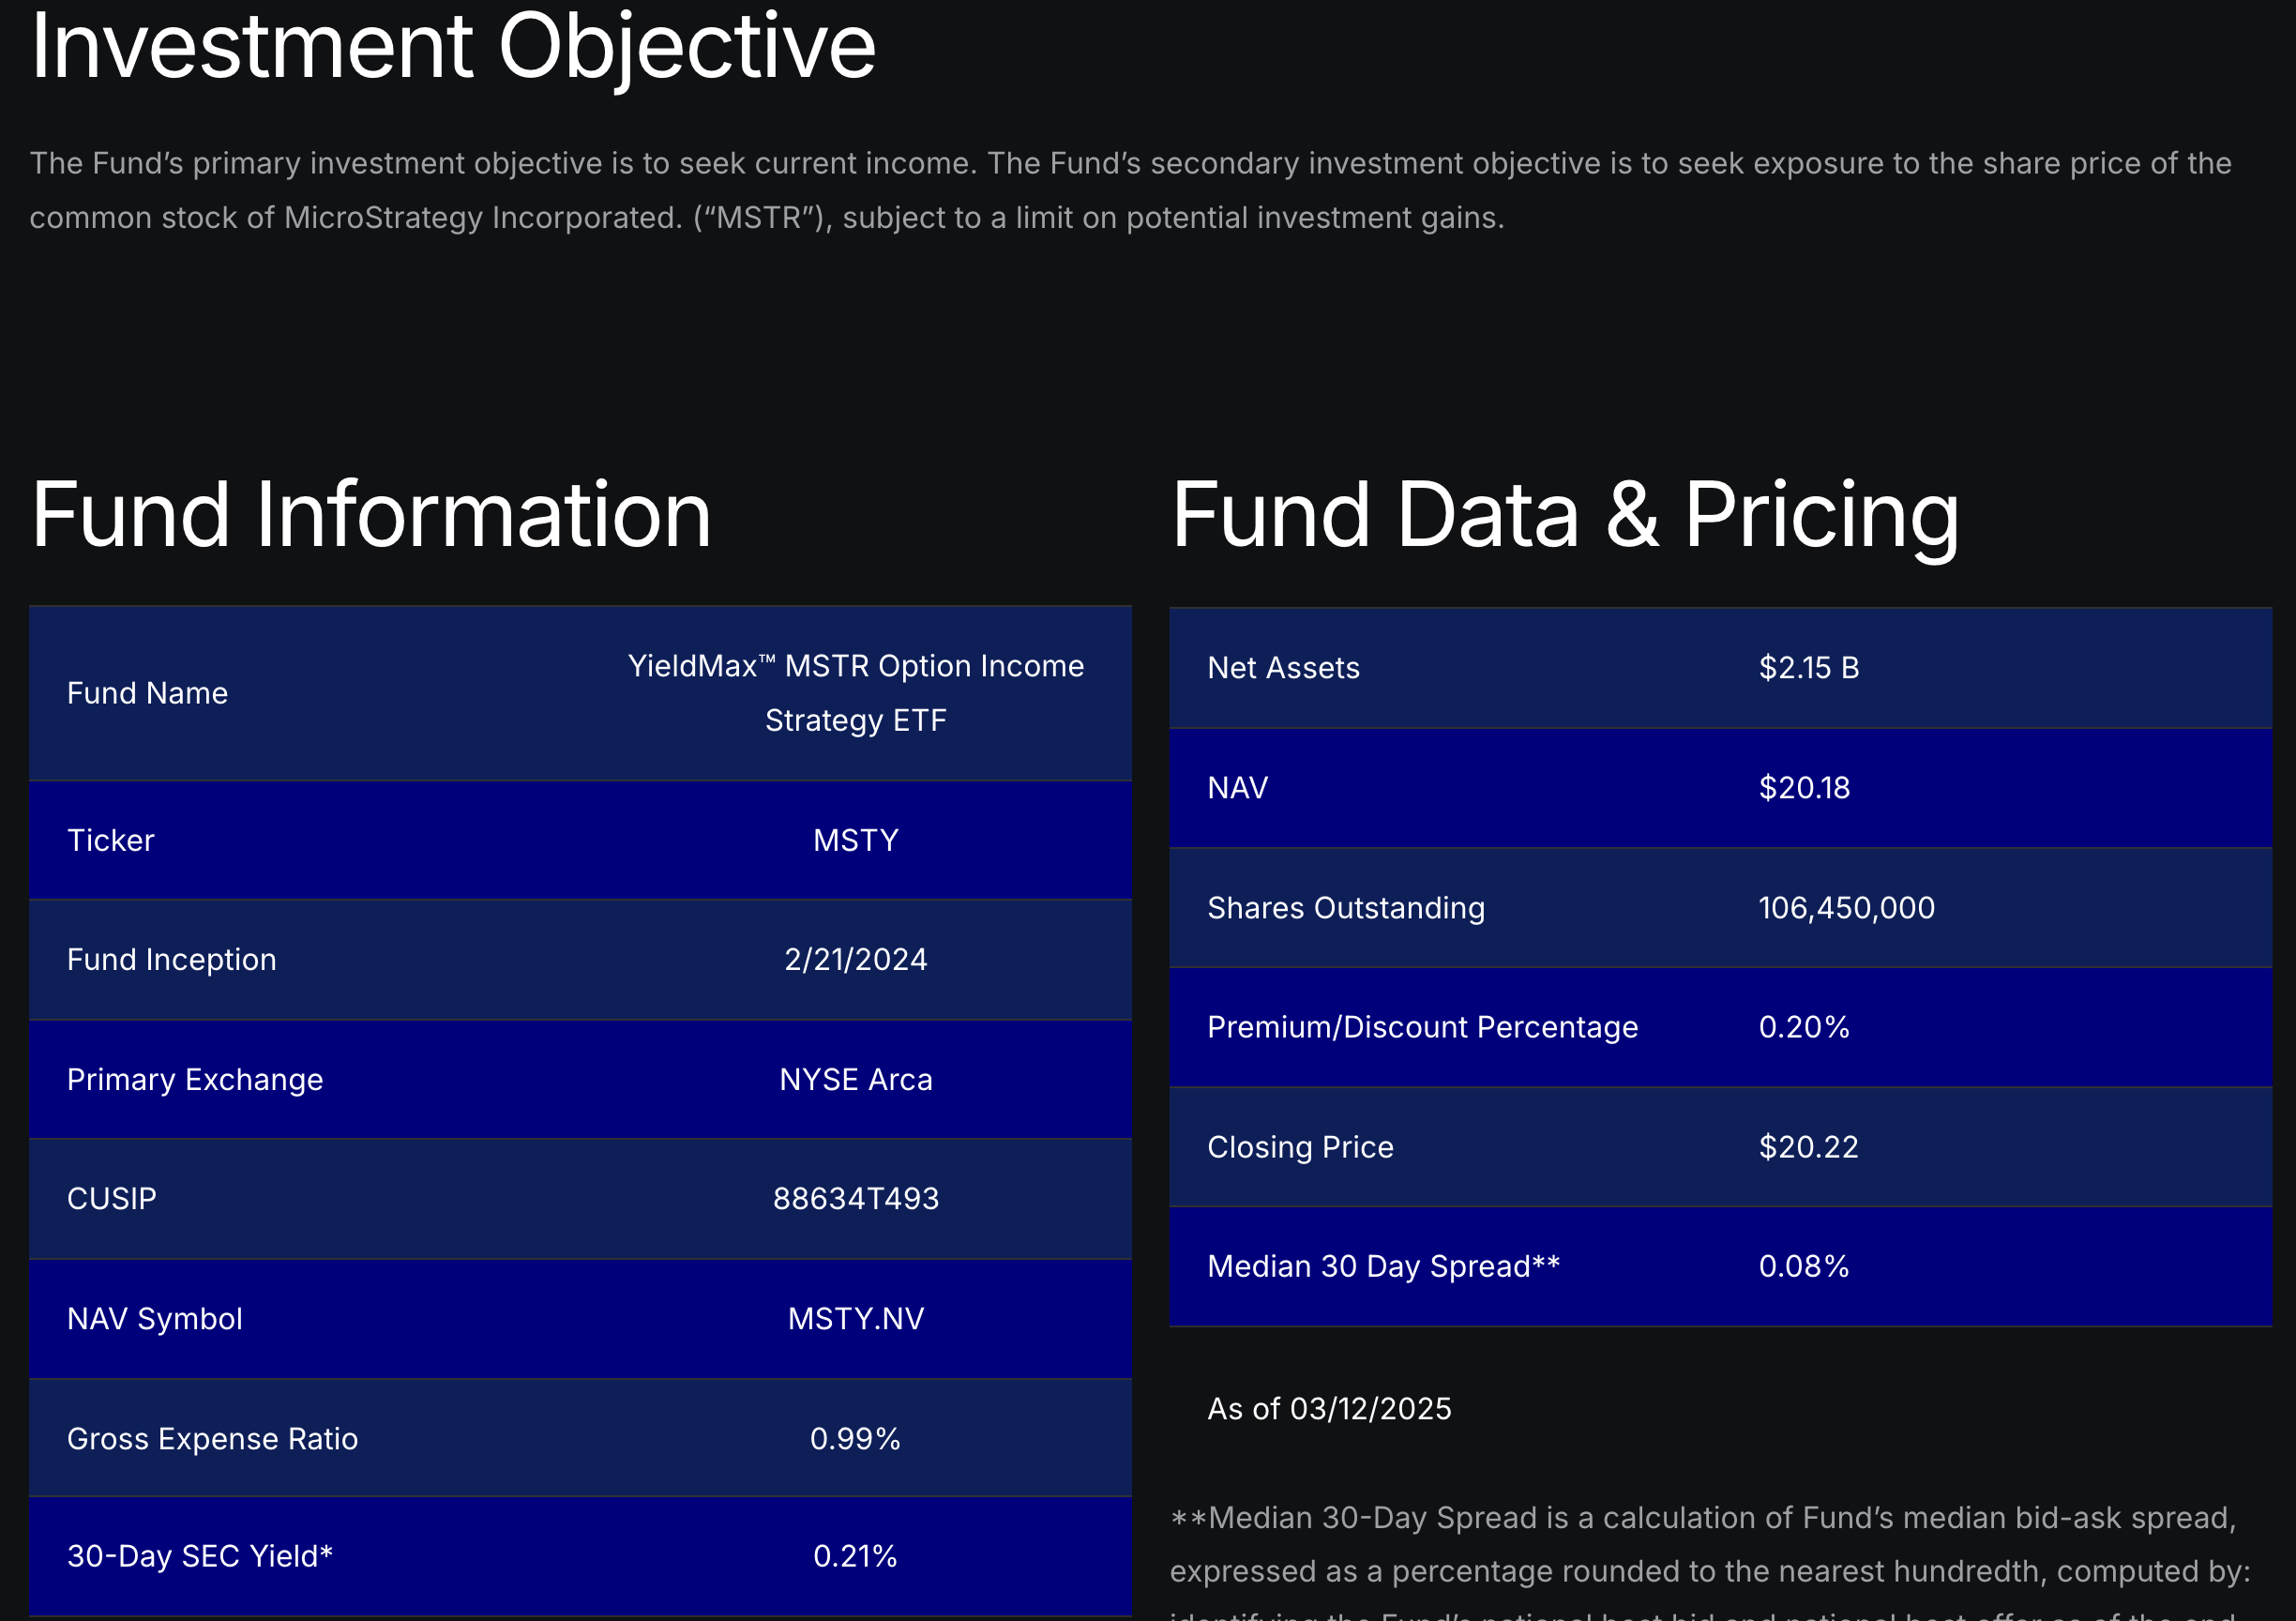This screenshot has height=1621, width=2296.
Task: Select the CUSIP number 88634T493
Action: point(856,1199)
